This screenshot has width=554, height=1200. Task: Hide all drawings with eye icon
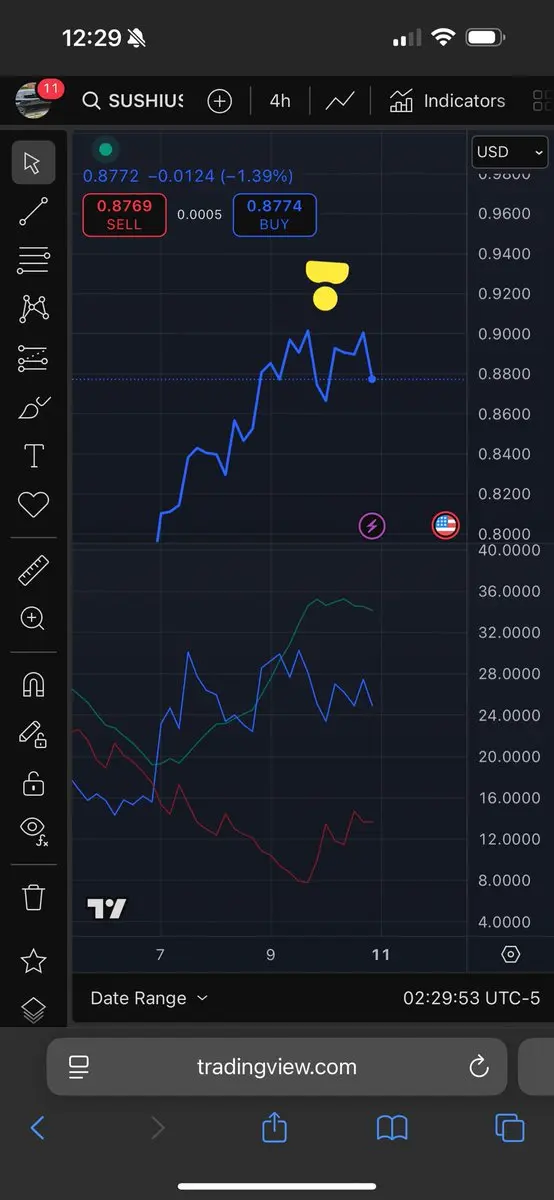click(33, 830)
